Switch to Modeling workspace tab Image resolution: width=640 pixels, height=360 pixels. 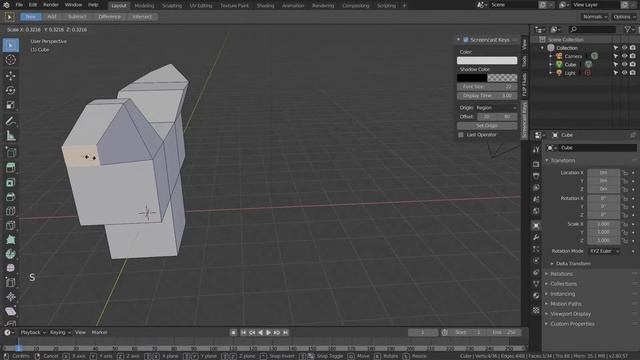(x=144, y=6)
